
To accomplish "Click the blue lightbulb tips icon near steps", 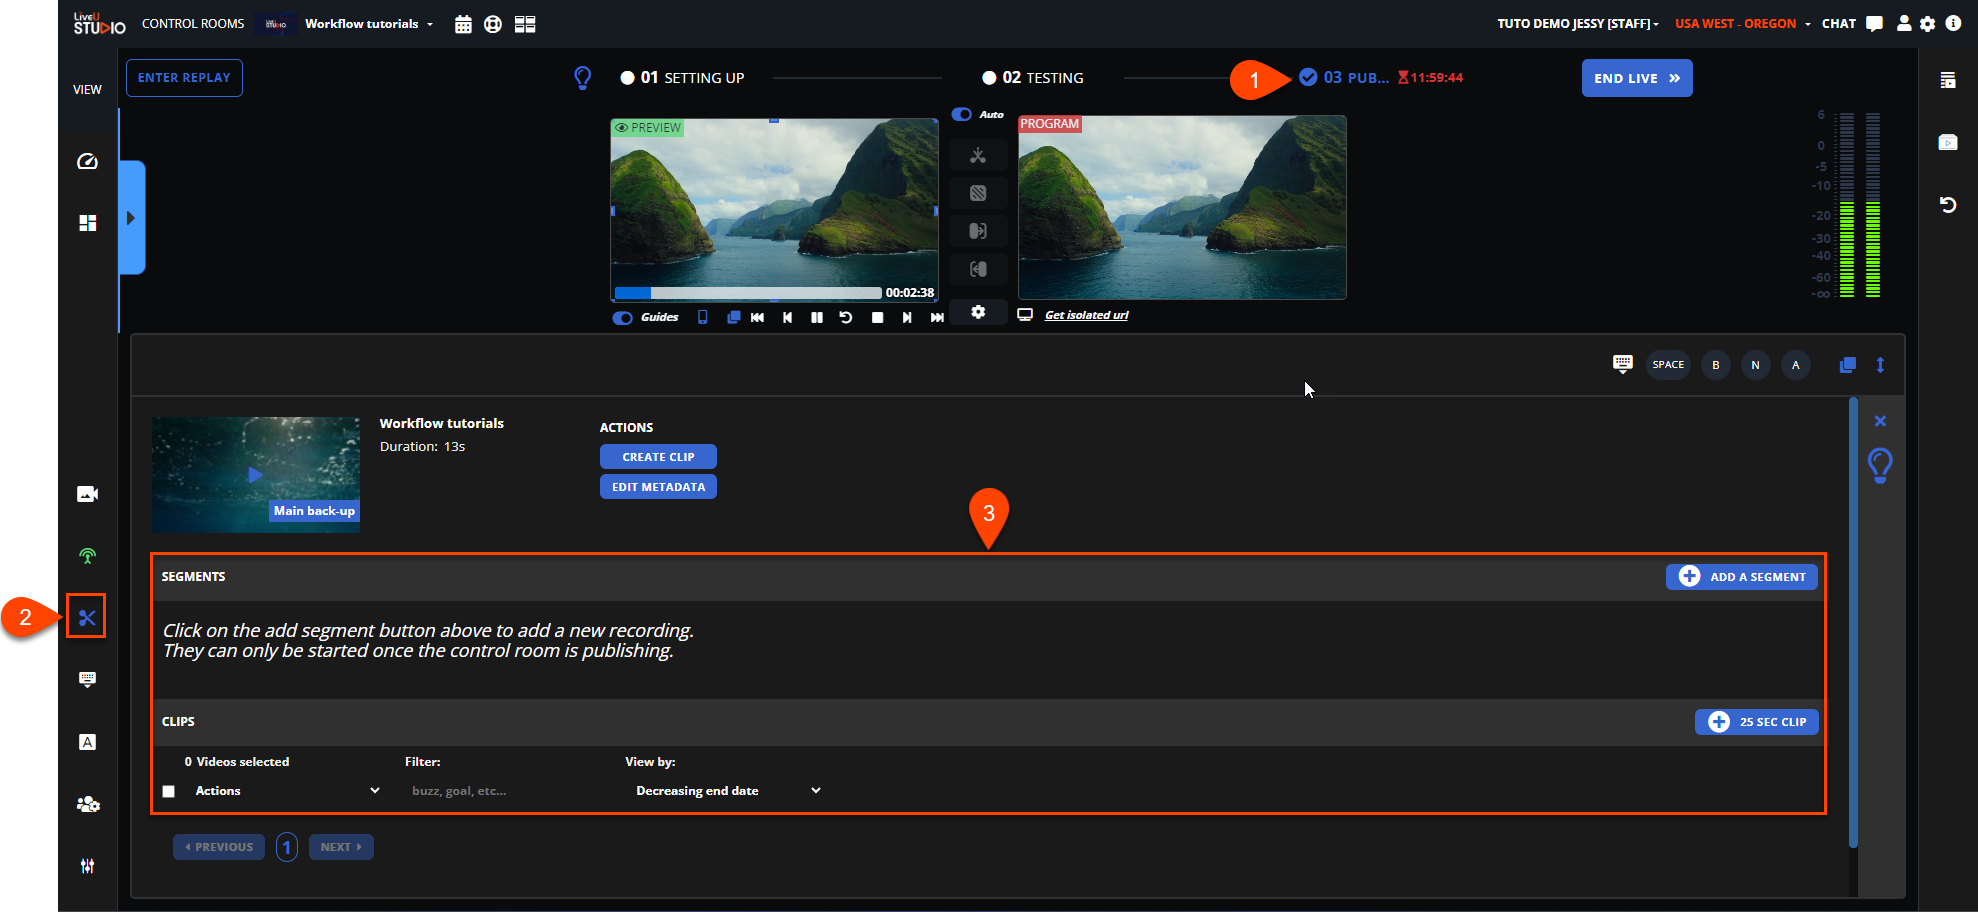I will (x=582, y=78).
